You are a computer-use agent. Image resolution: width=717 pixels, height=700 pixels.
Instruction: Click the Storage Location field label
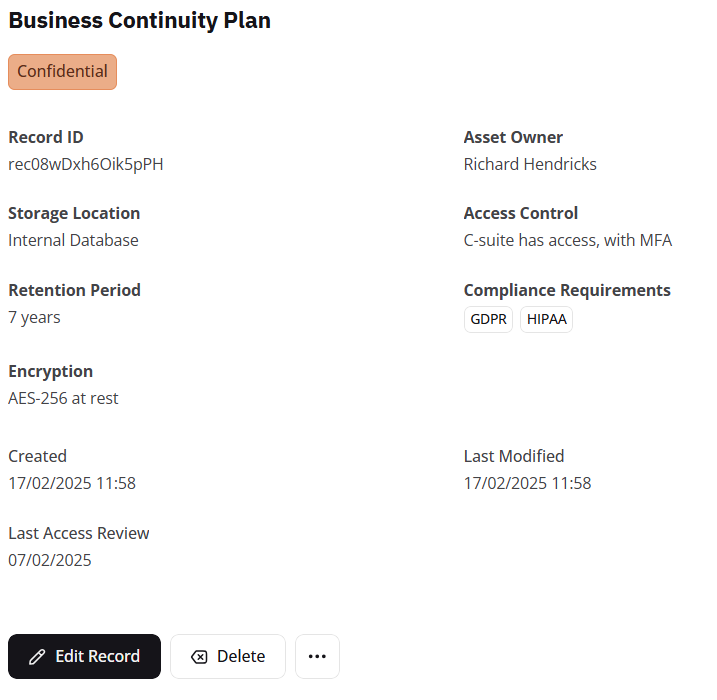pos(74,213)
